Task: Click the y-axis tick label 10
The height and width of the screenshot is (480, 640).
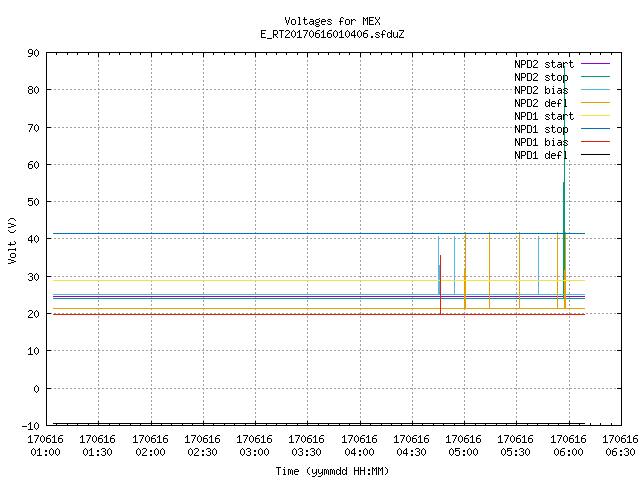Action: pos(33,351)
